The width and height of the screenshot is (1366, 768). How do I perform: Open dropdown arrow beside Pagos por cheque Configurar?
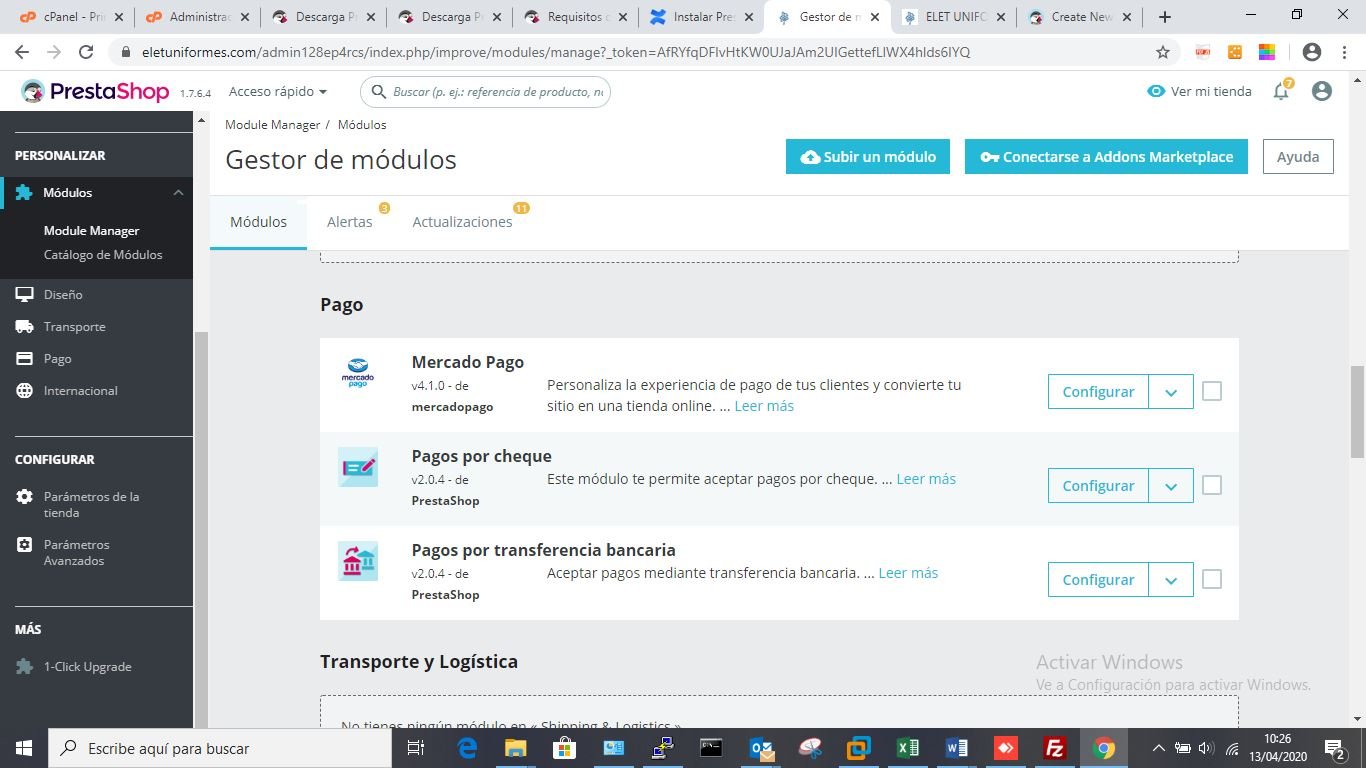pos(1171,486)
